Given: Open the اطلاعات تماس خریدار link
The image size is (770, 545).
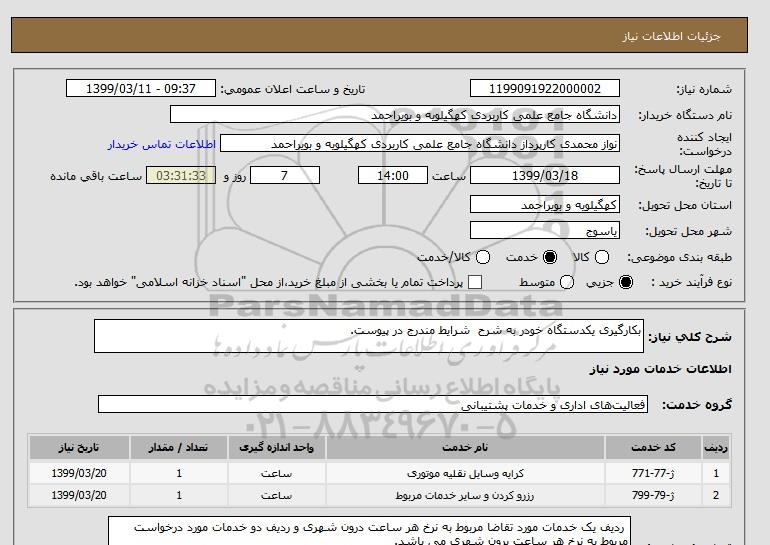Looking at the screenshot, I should (162, 144).
